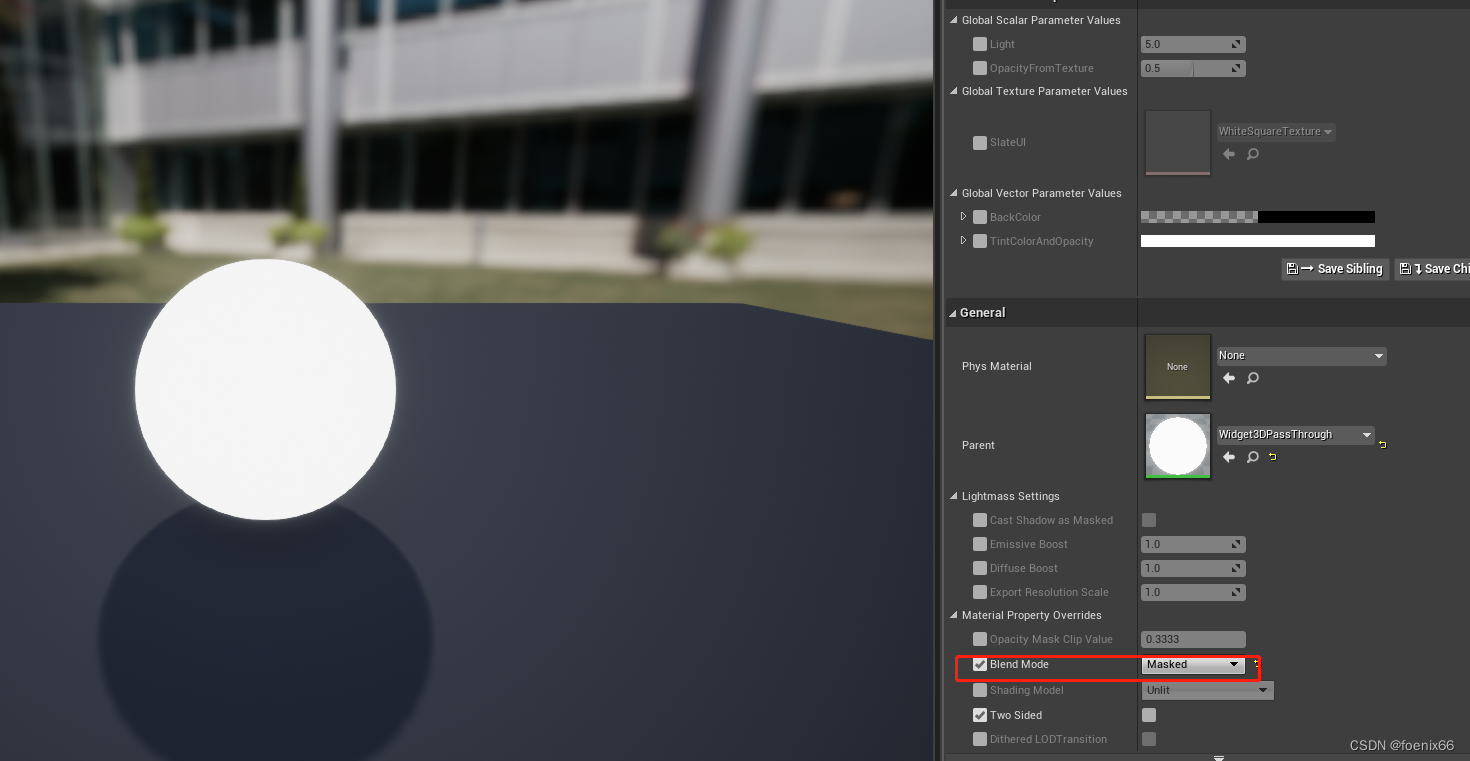Click the Save Child button
This screenshot has width=1470, height=761.
coord(1438,268)
